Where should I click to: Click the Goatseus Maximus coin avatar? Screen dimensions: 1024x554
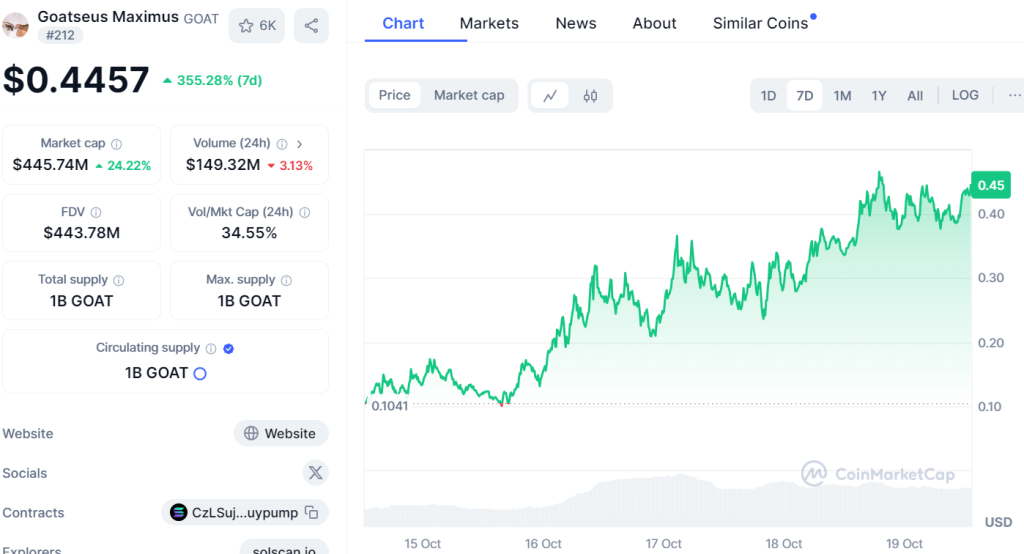coord(15,26)
